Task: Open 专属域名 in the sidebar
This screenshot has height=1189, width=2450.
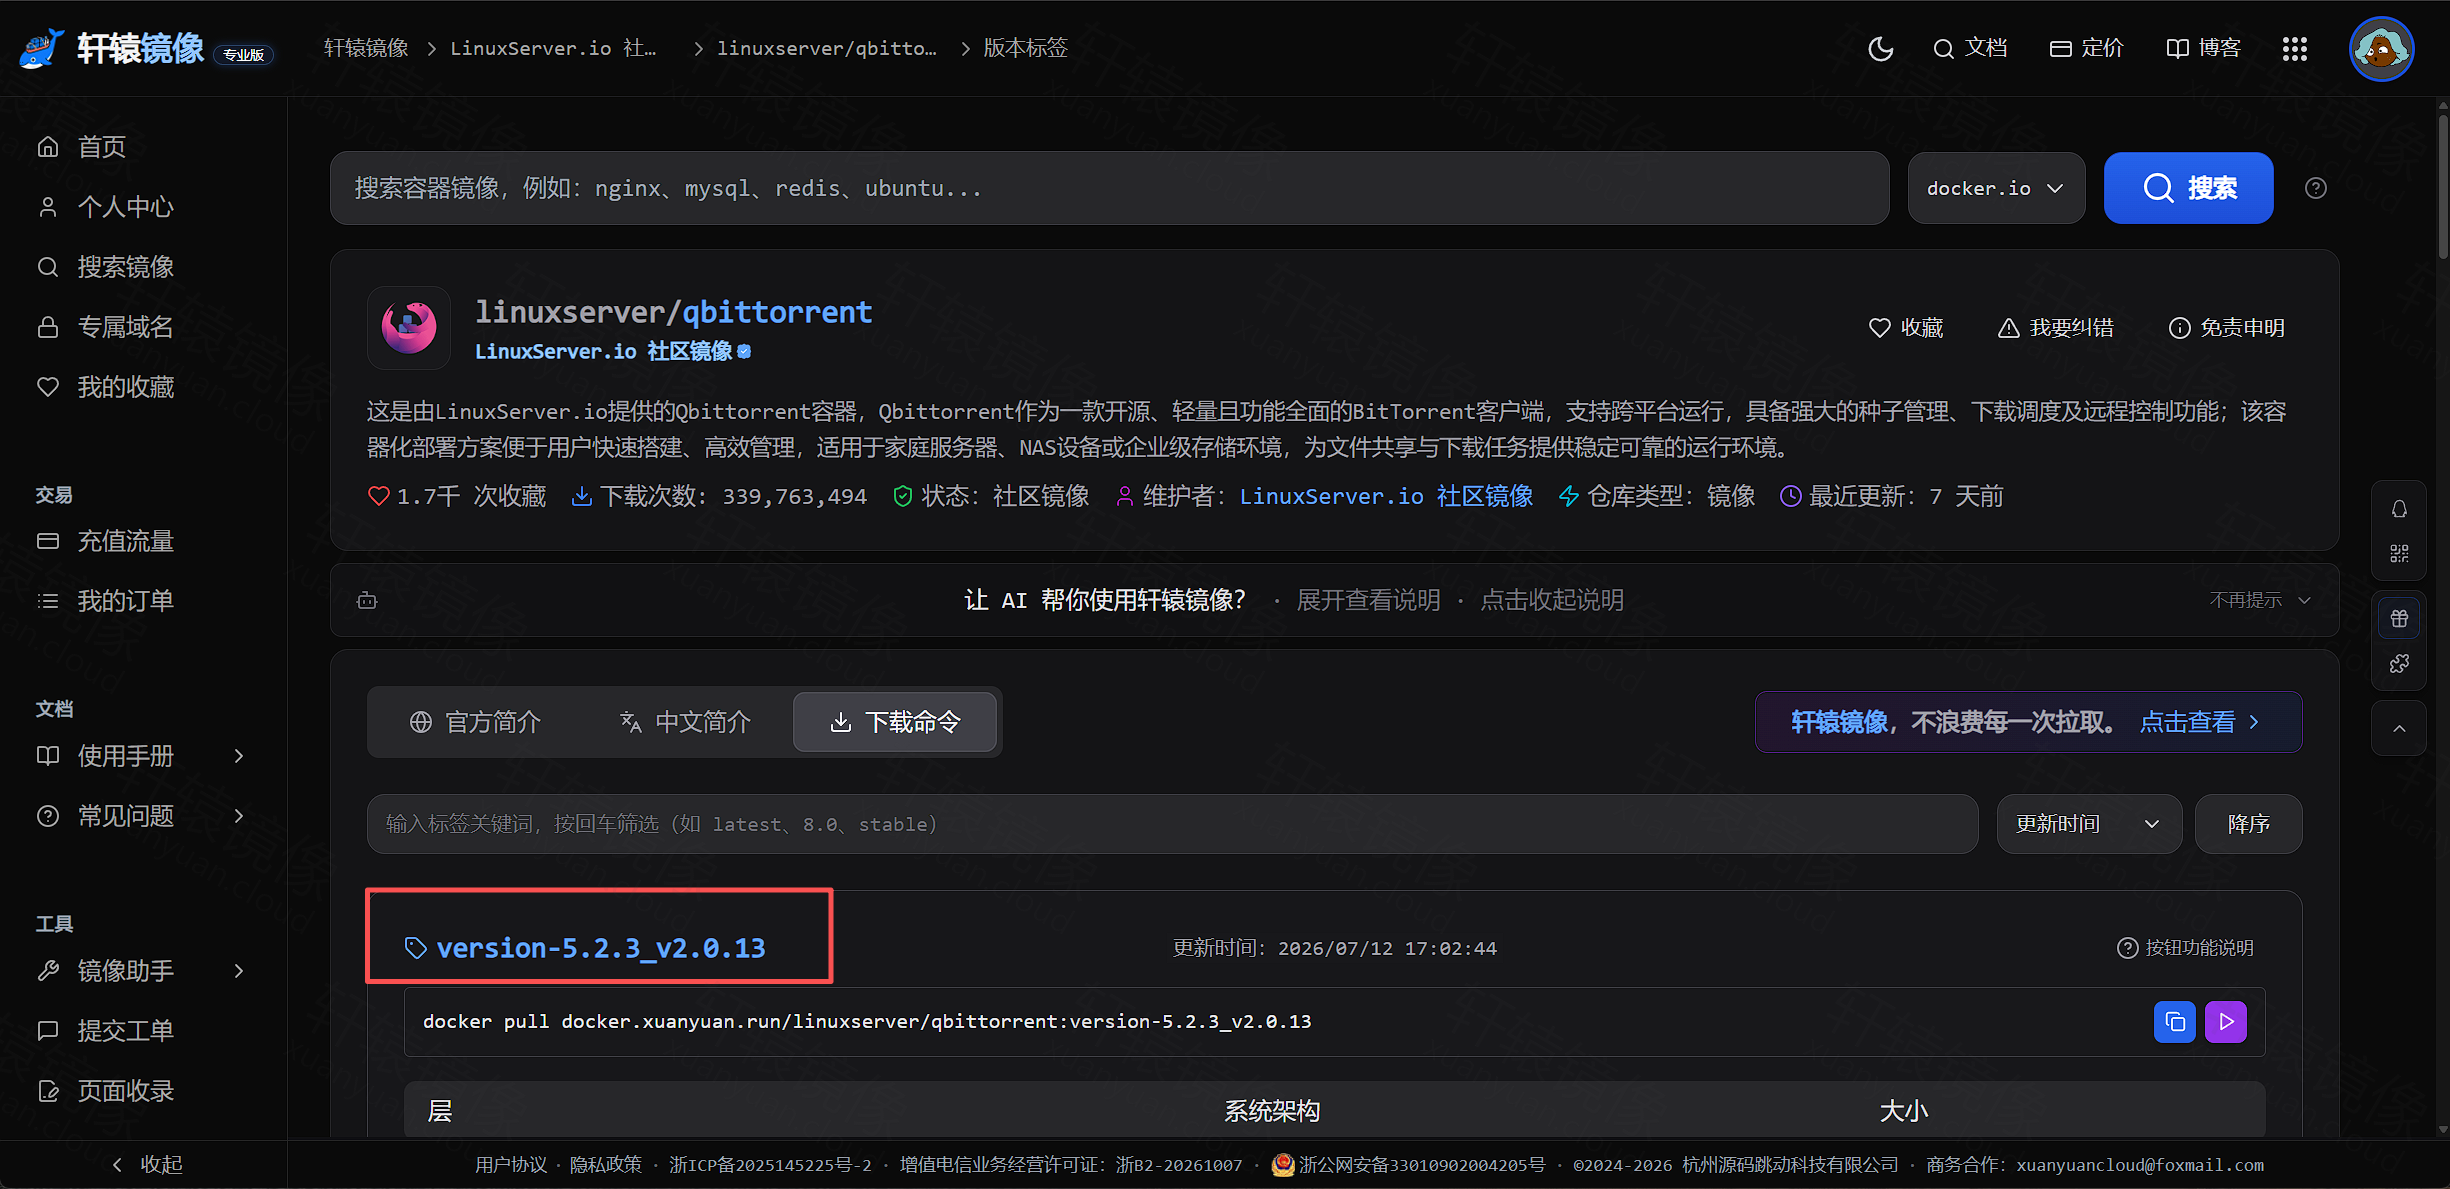Action: pos(105,327)
